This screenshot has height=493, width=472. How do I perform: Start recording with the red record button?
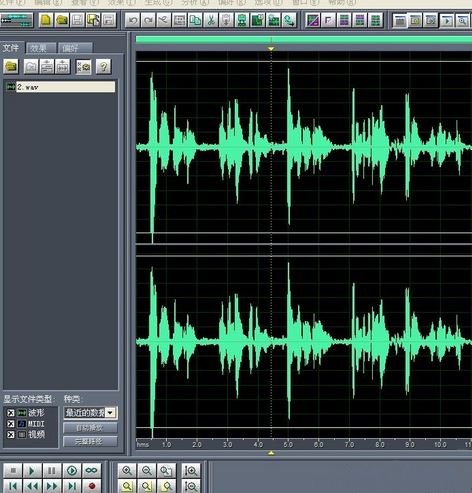[x=91, y=486]
